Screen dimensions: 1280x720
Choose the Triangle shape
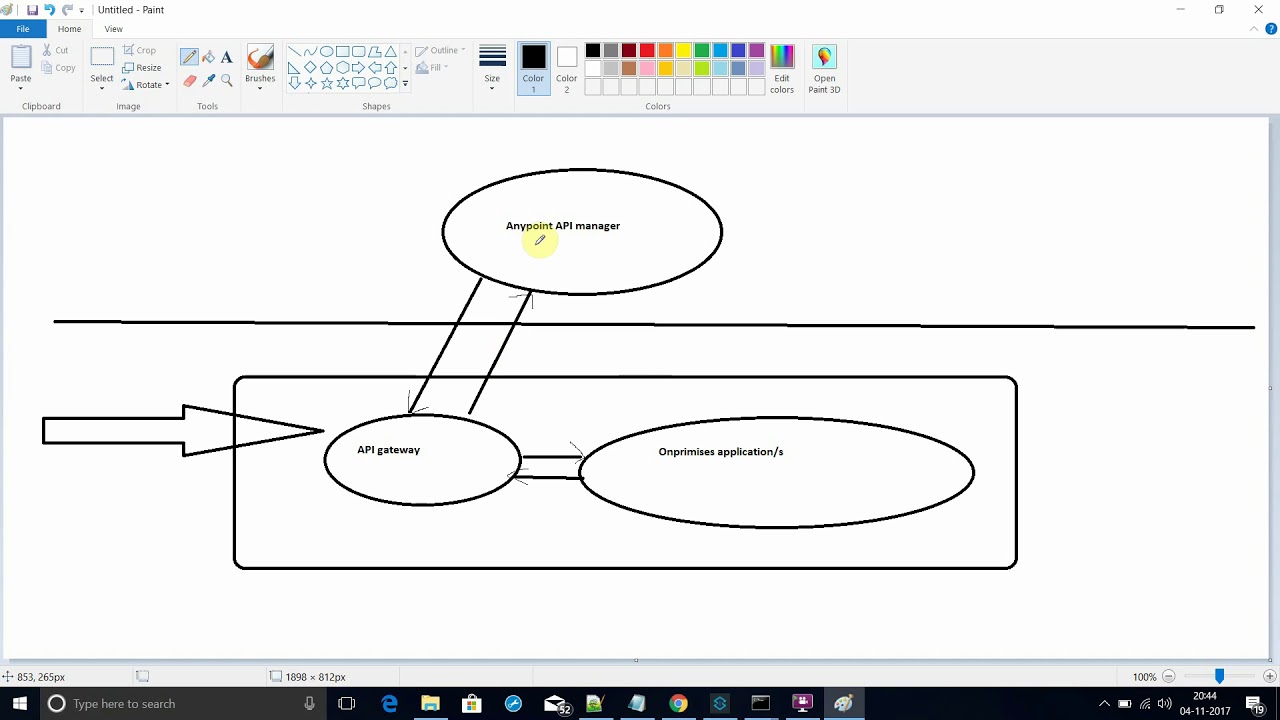pos(390,52)
